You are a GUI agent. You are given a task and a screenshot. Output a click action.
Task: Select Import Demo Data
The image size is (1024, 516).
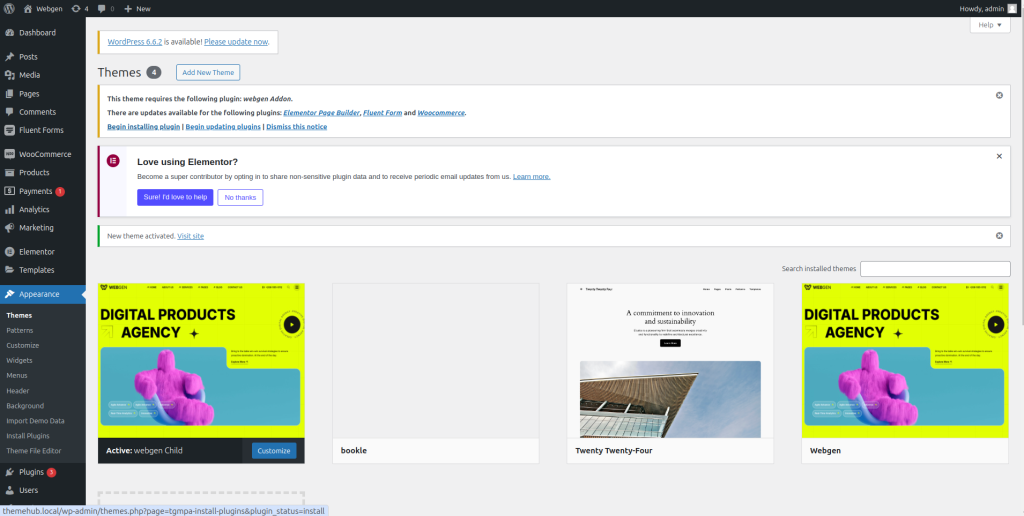[35, 421]
